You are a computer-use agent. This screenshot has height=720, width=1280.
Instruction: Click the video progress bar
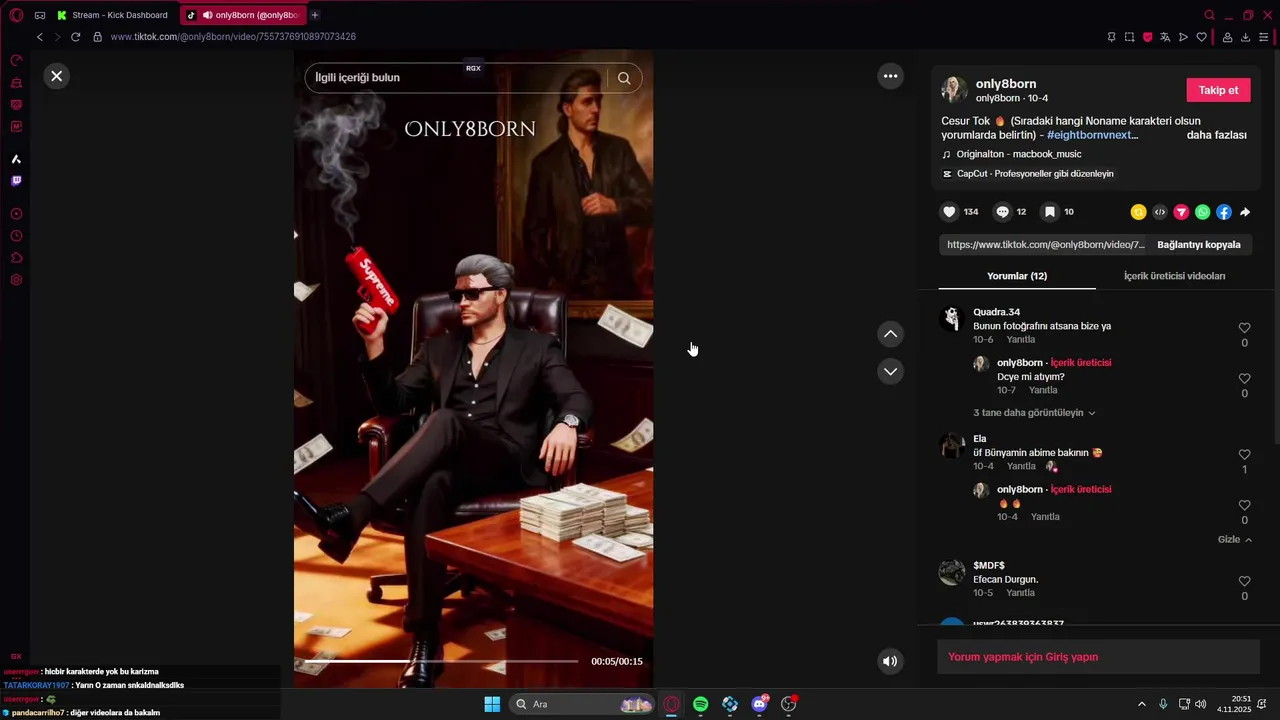click(x=441, y=661)
